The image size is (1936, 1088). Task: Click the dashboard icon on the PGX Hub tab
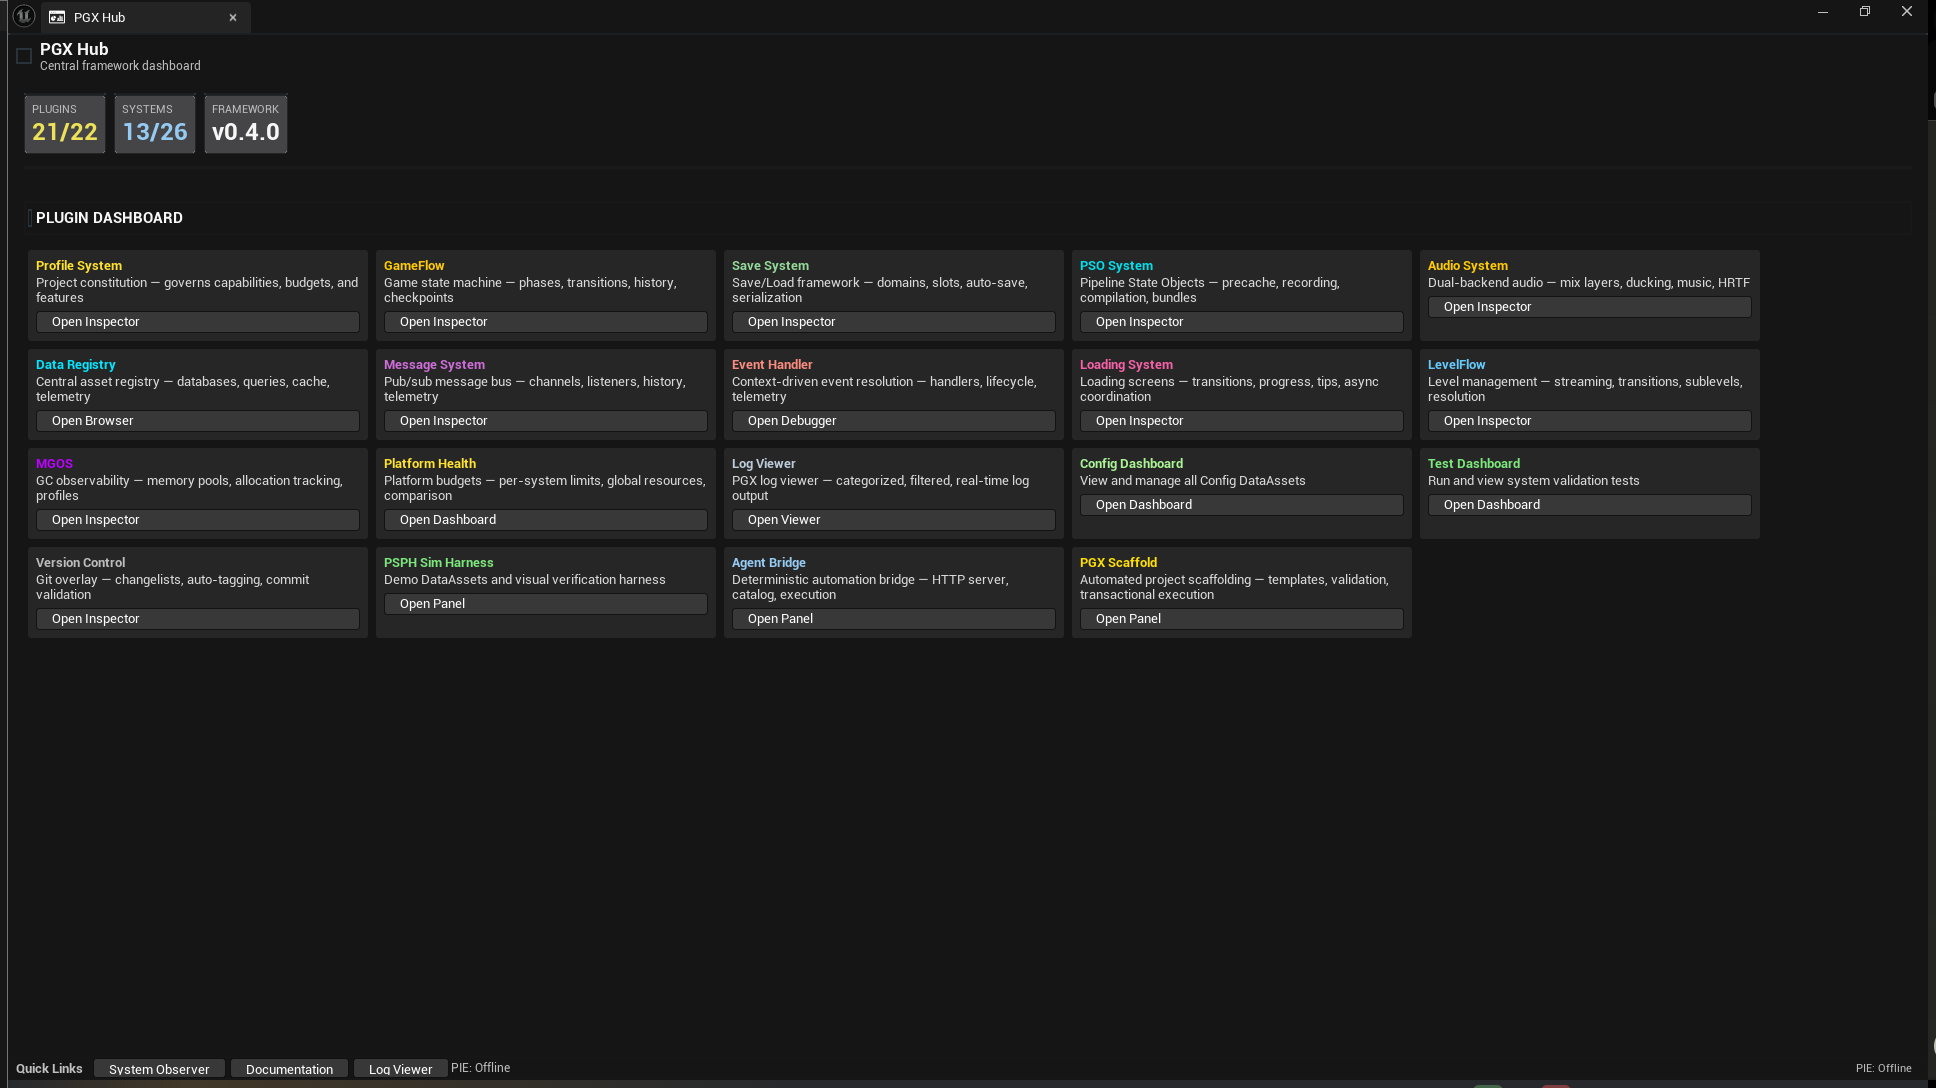(58, 17)
